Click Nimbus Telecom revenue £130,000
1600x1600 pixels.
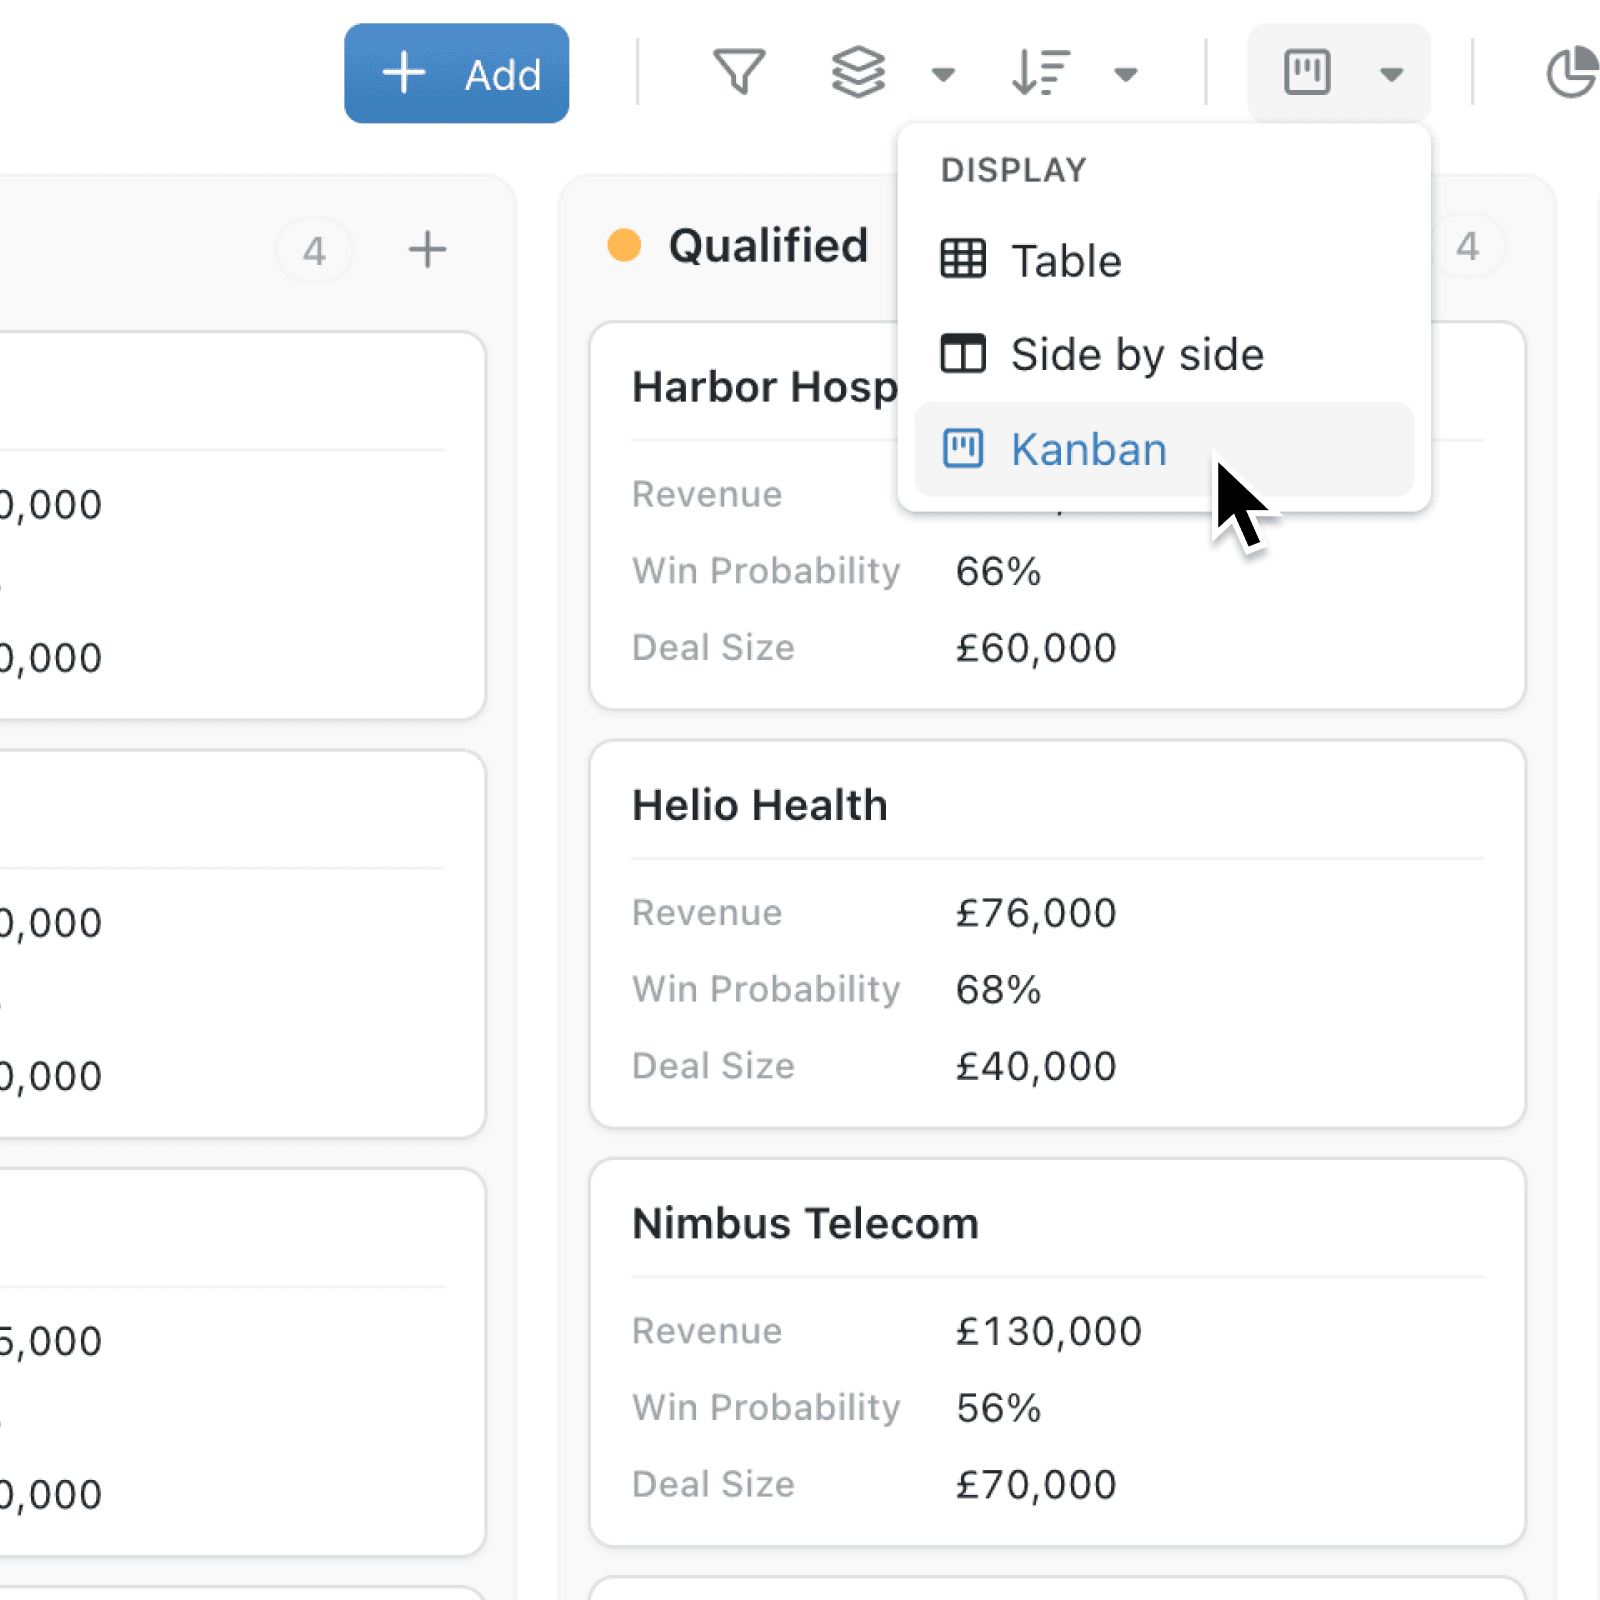tap(1049, 1331)
